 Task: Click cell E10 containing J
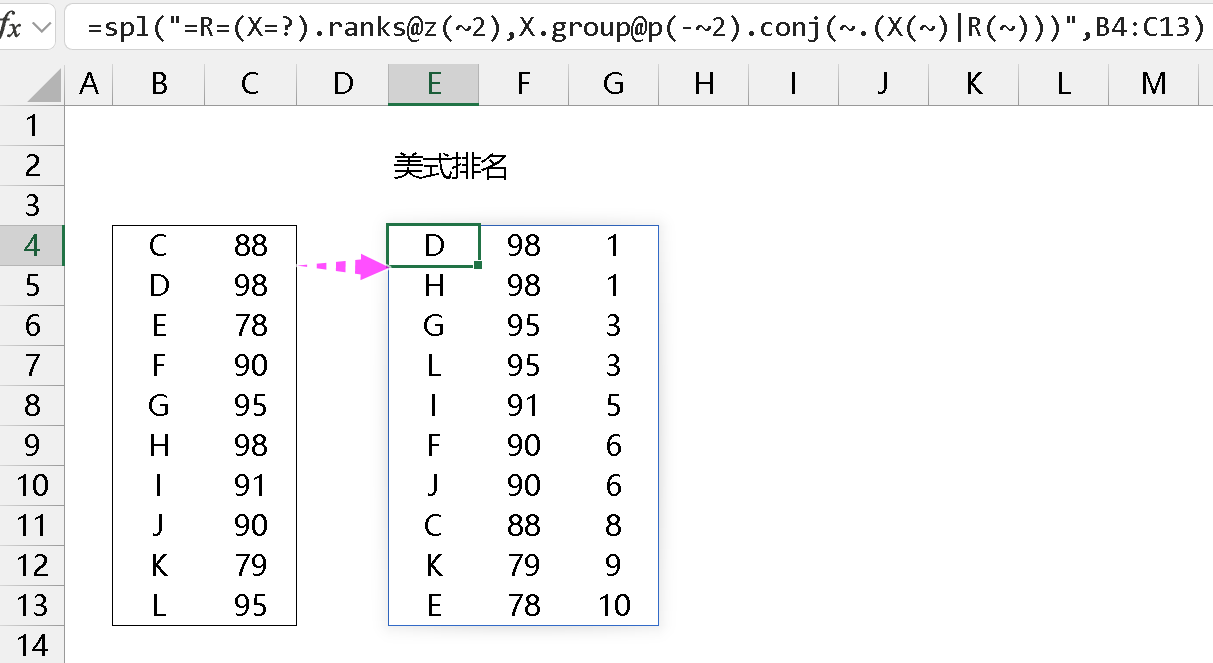[x=434, y=486]
